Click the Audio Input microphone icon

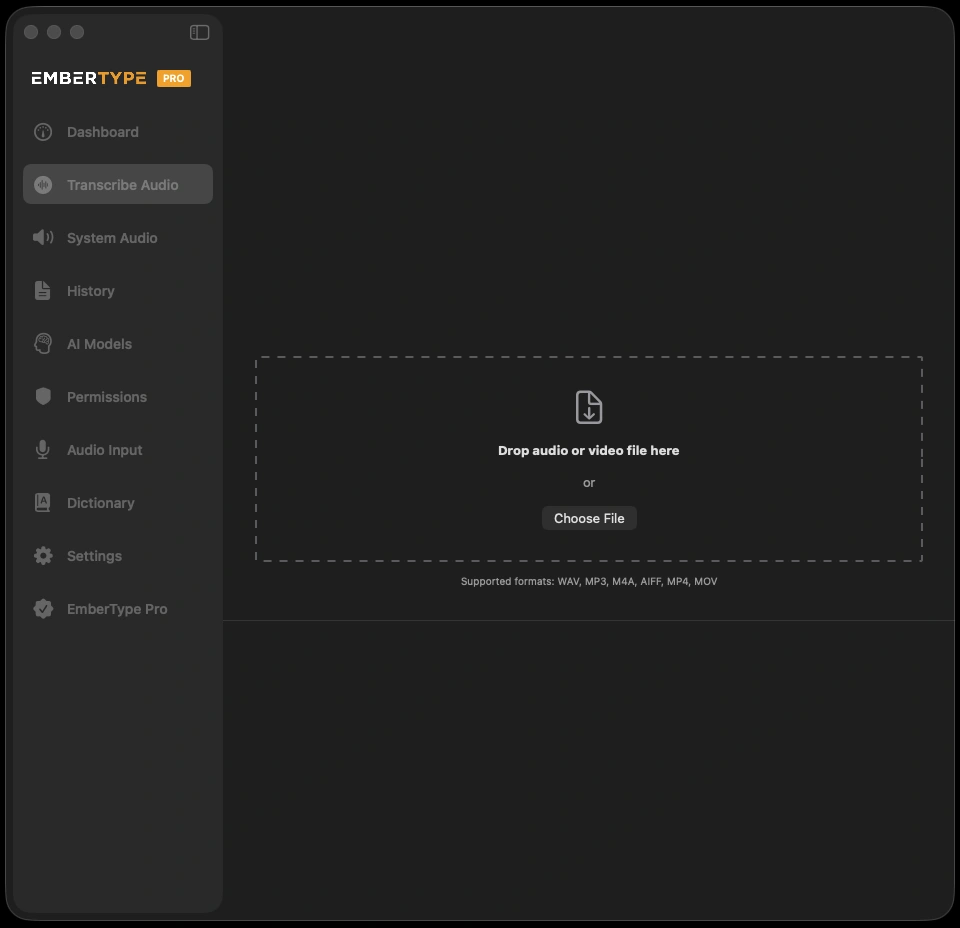point(42,450)
